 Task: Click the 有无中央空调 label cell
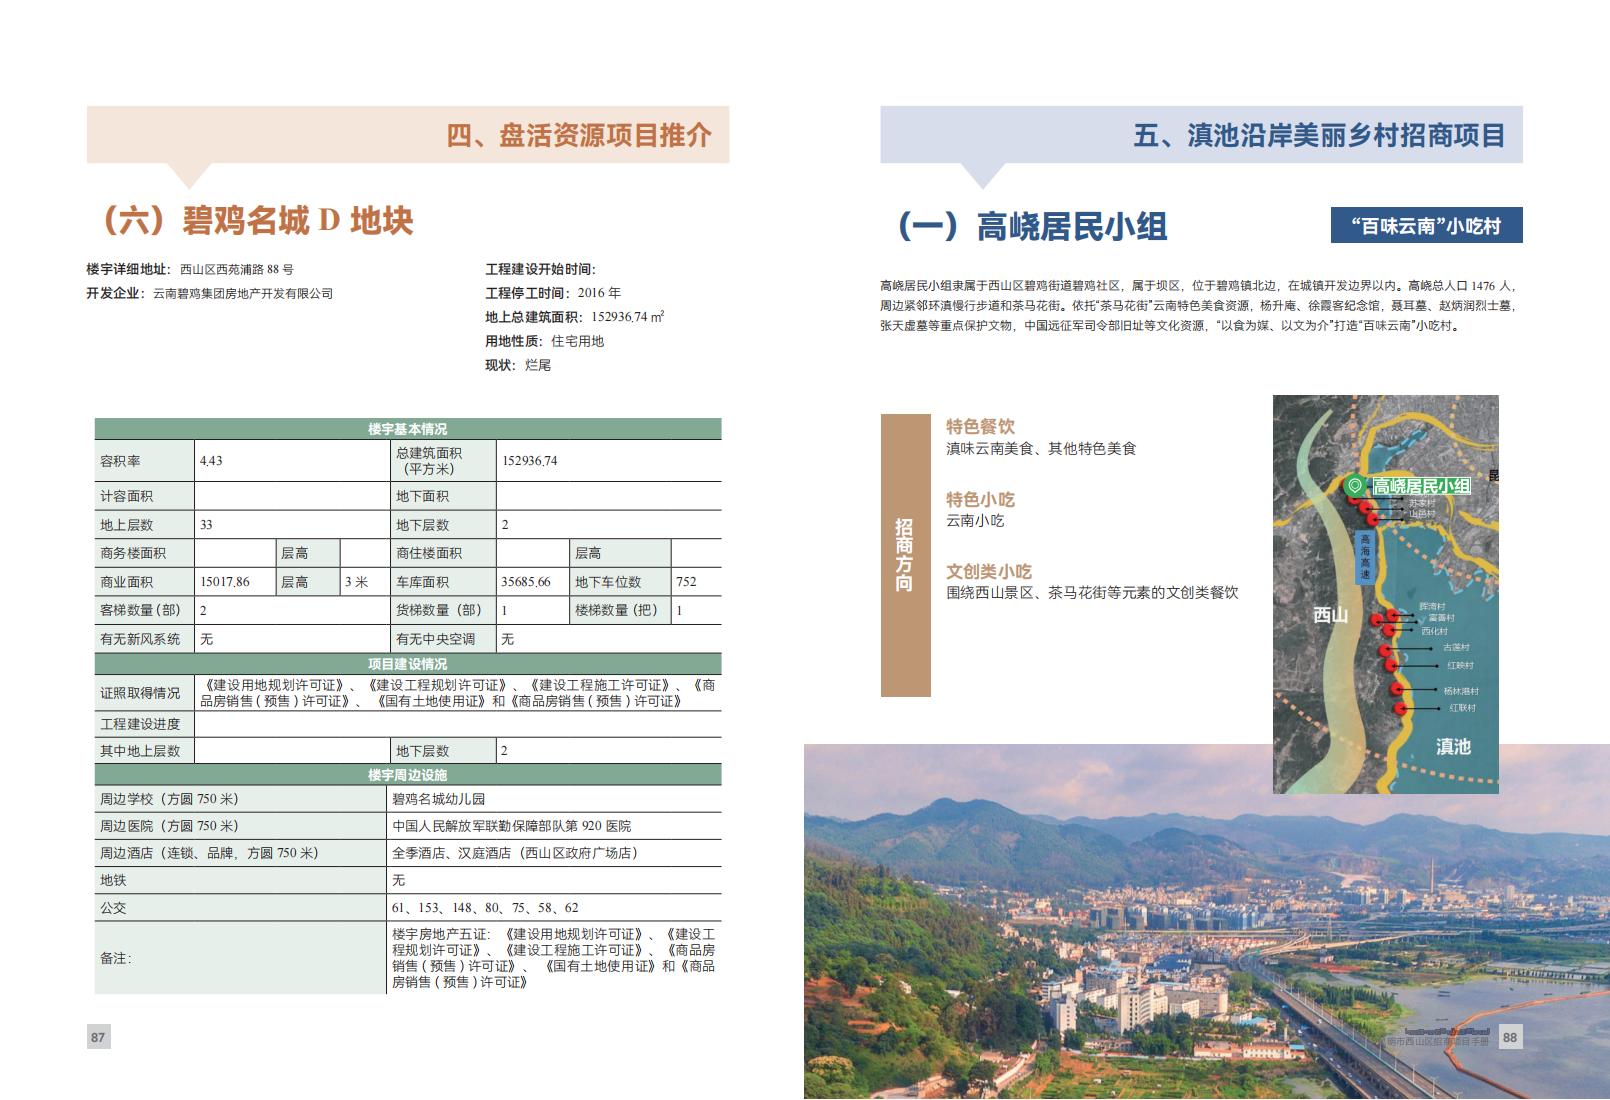coord(443,639)
